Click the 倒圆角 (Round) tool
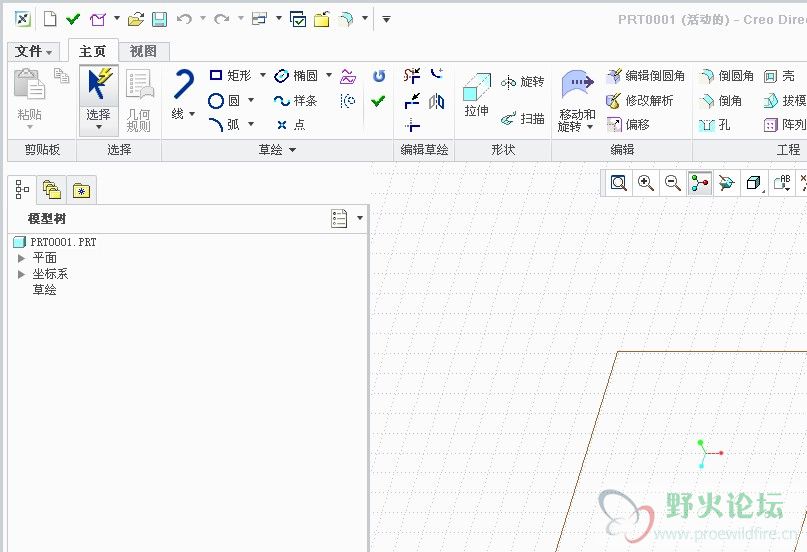The width and height of the screenshot is (807, 552). 727,76
